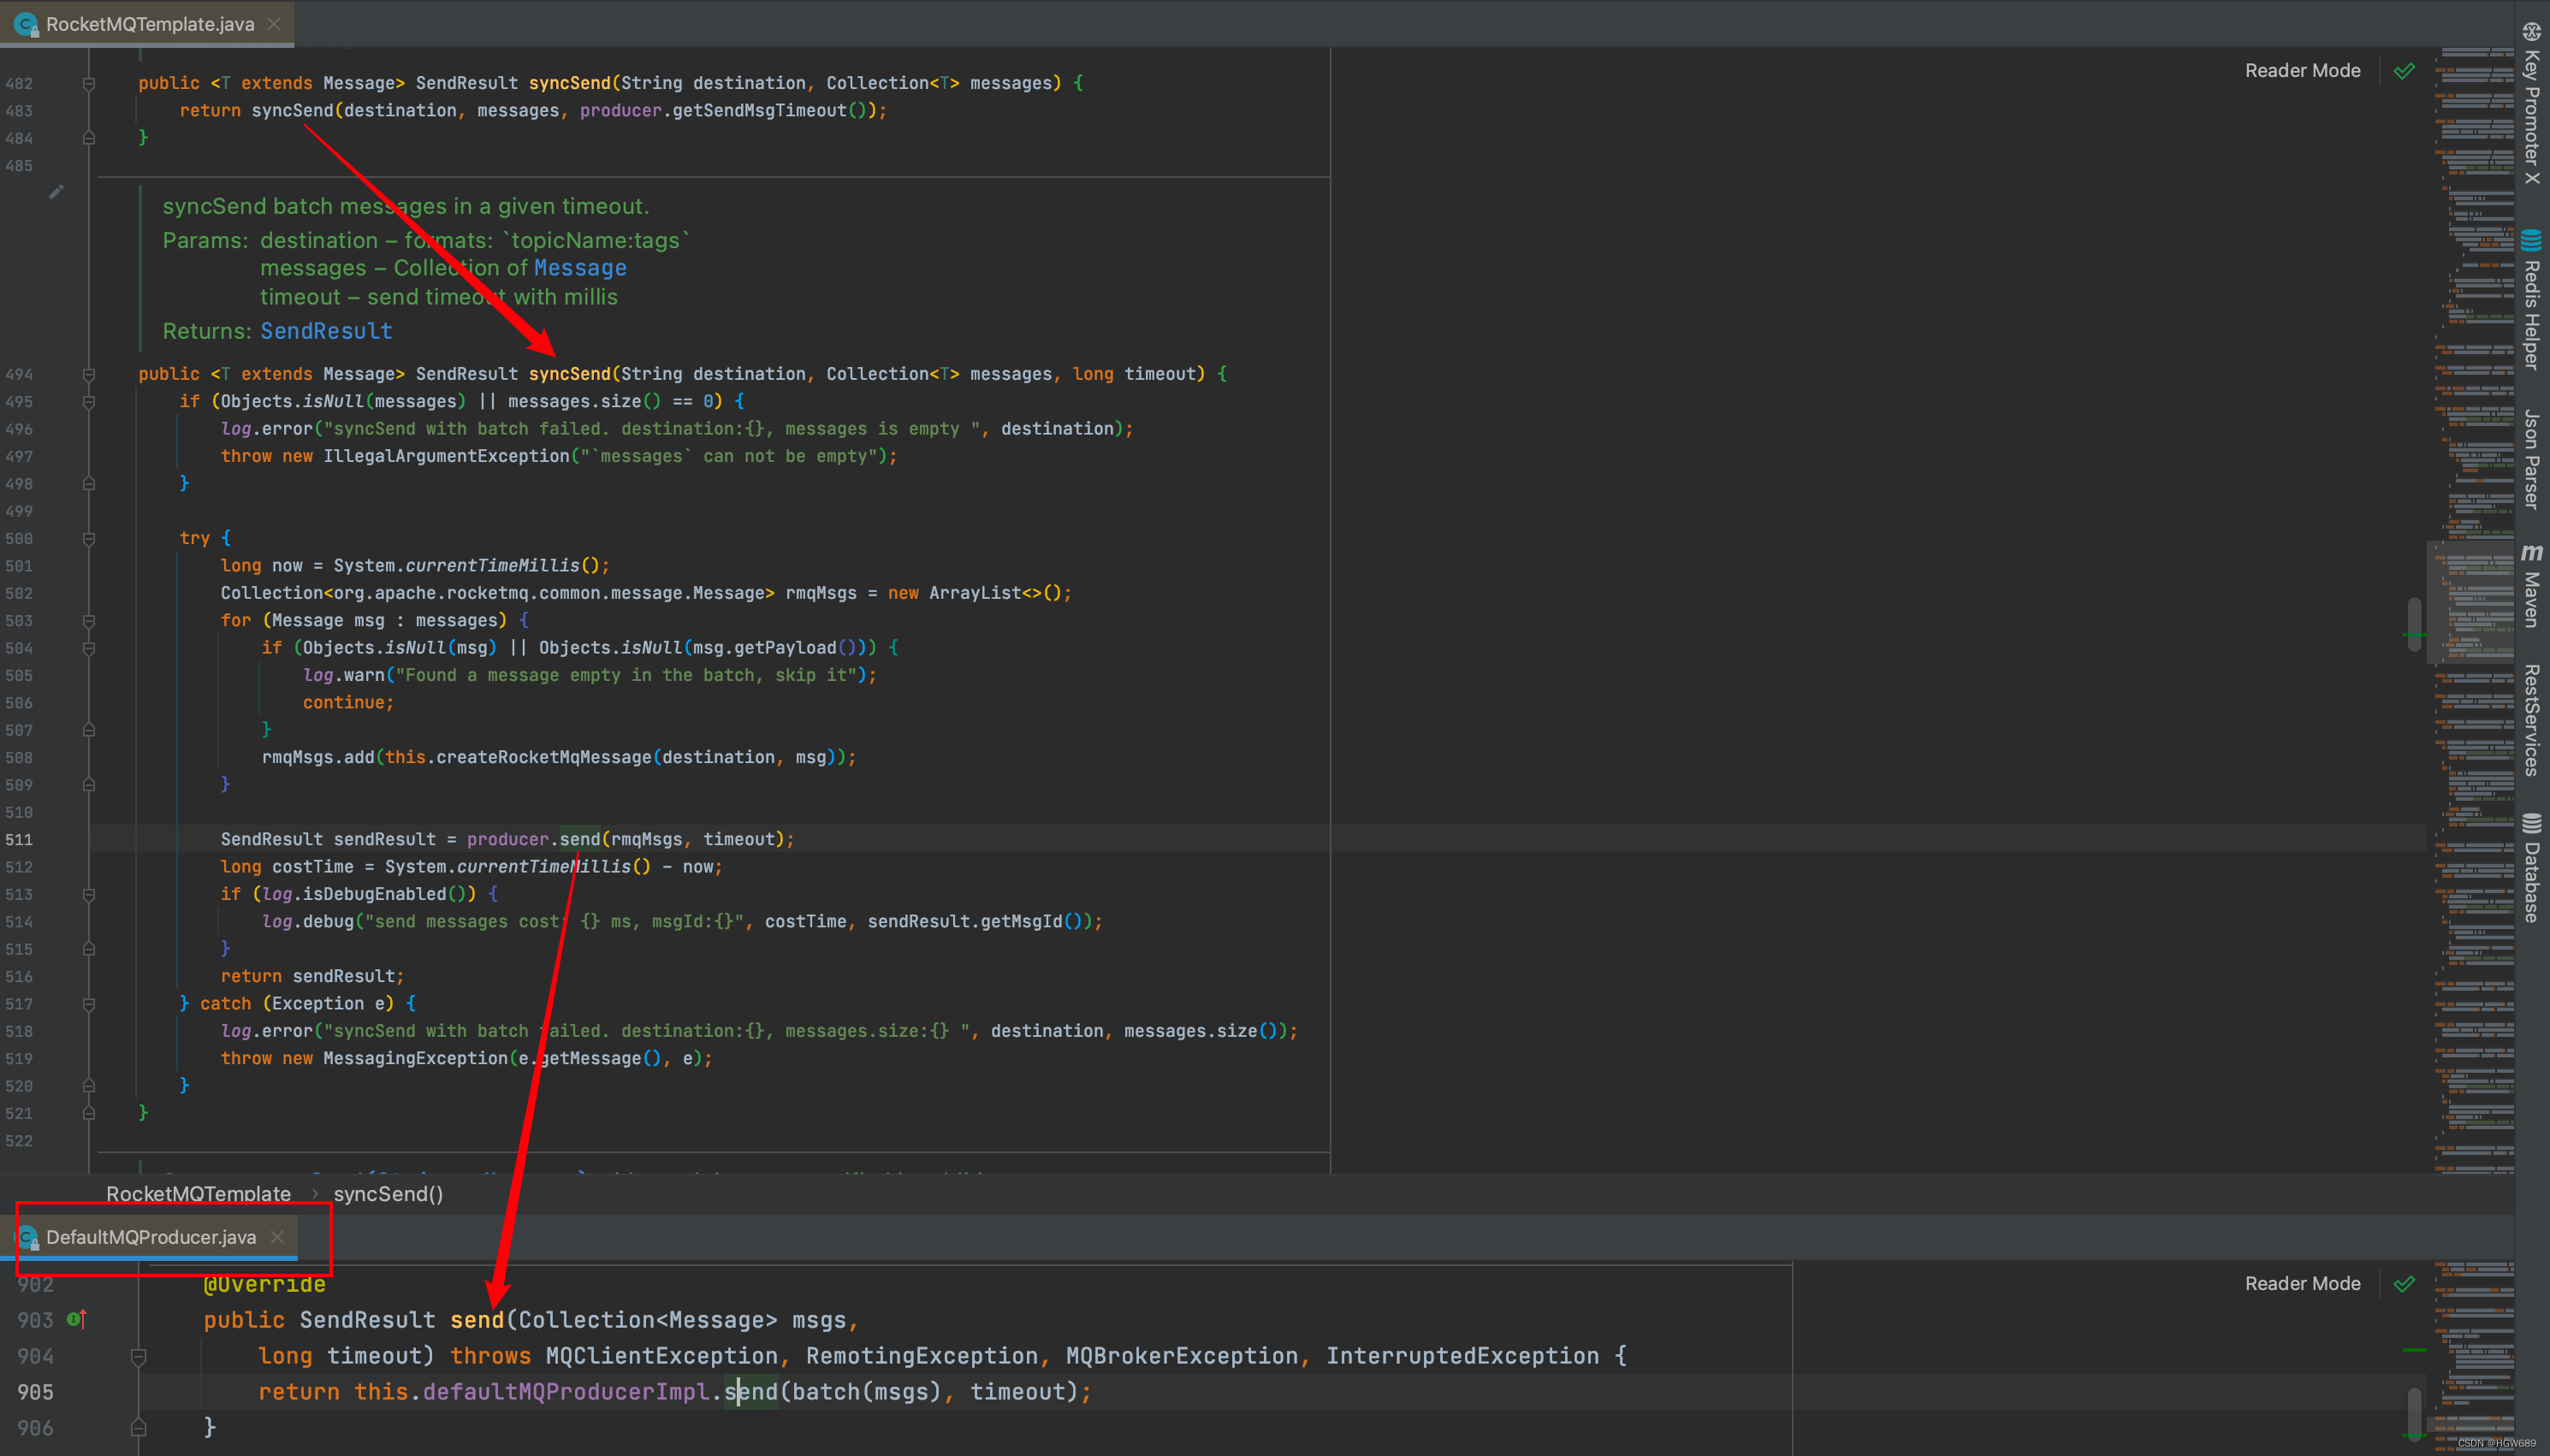
Task: Enable Reader Mode in the upper editor
Action: click(x=2302, y=71)
